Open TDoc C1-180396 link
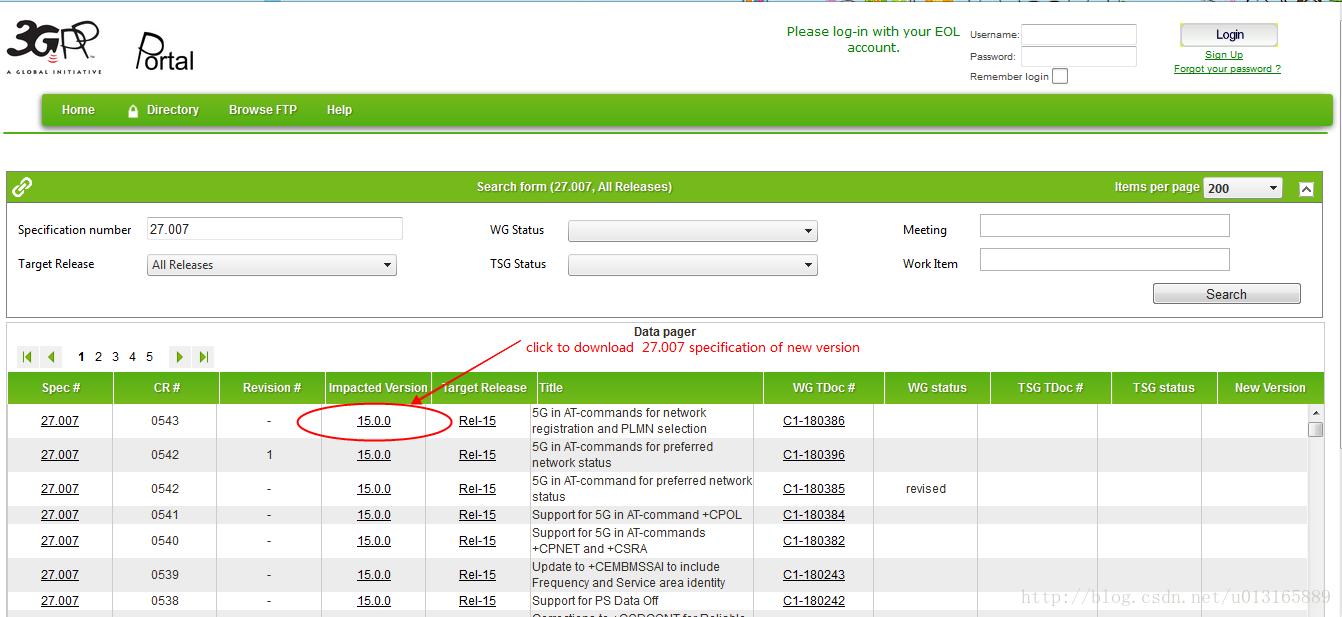 [x=814, y=455]
